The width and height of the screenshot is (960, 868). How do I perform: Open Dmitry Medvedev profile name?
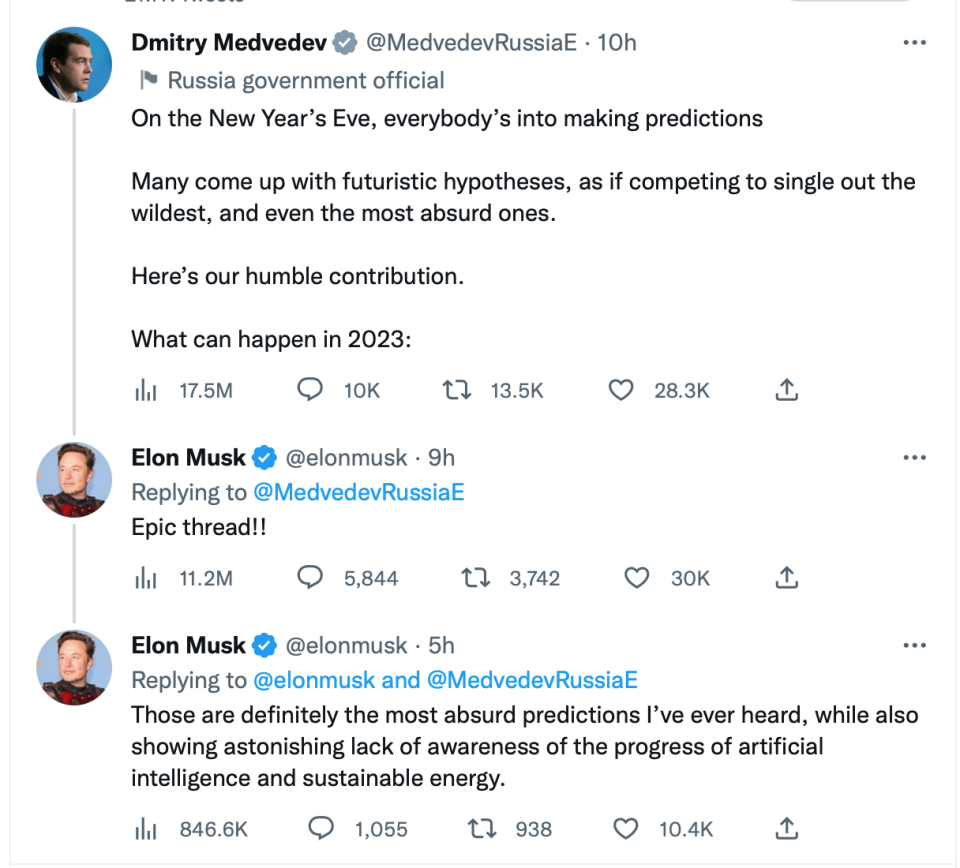pyautogui.click(x=229, y=43)
